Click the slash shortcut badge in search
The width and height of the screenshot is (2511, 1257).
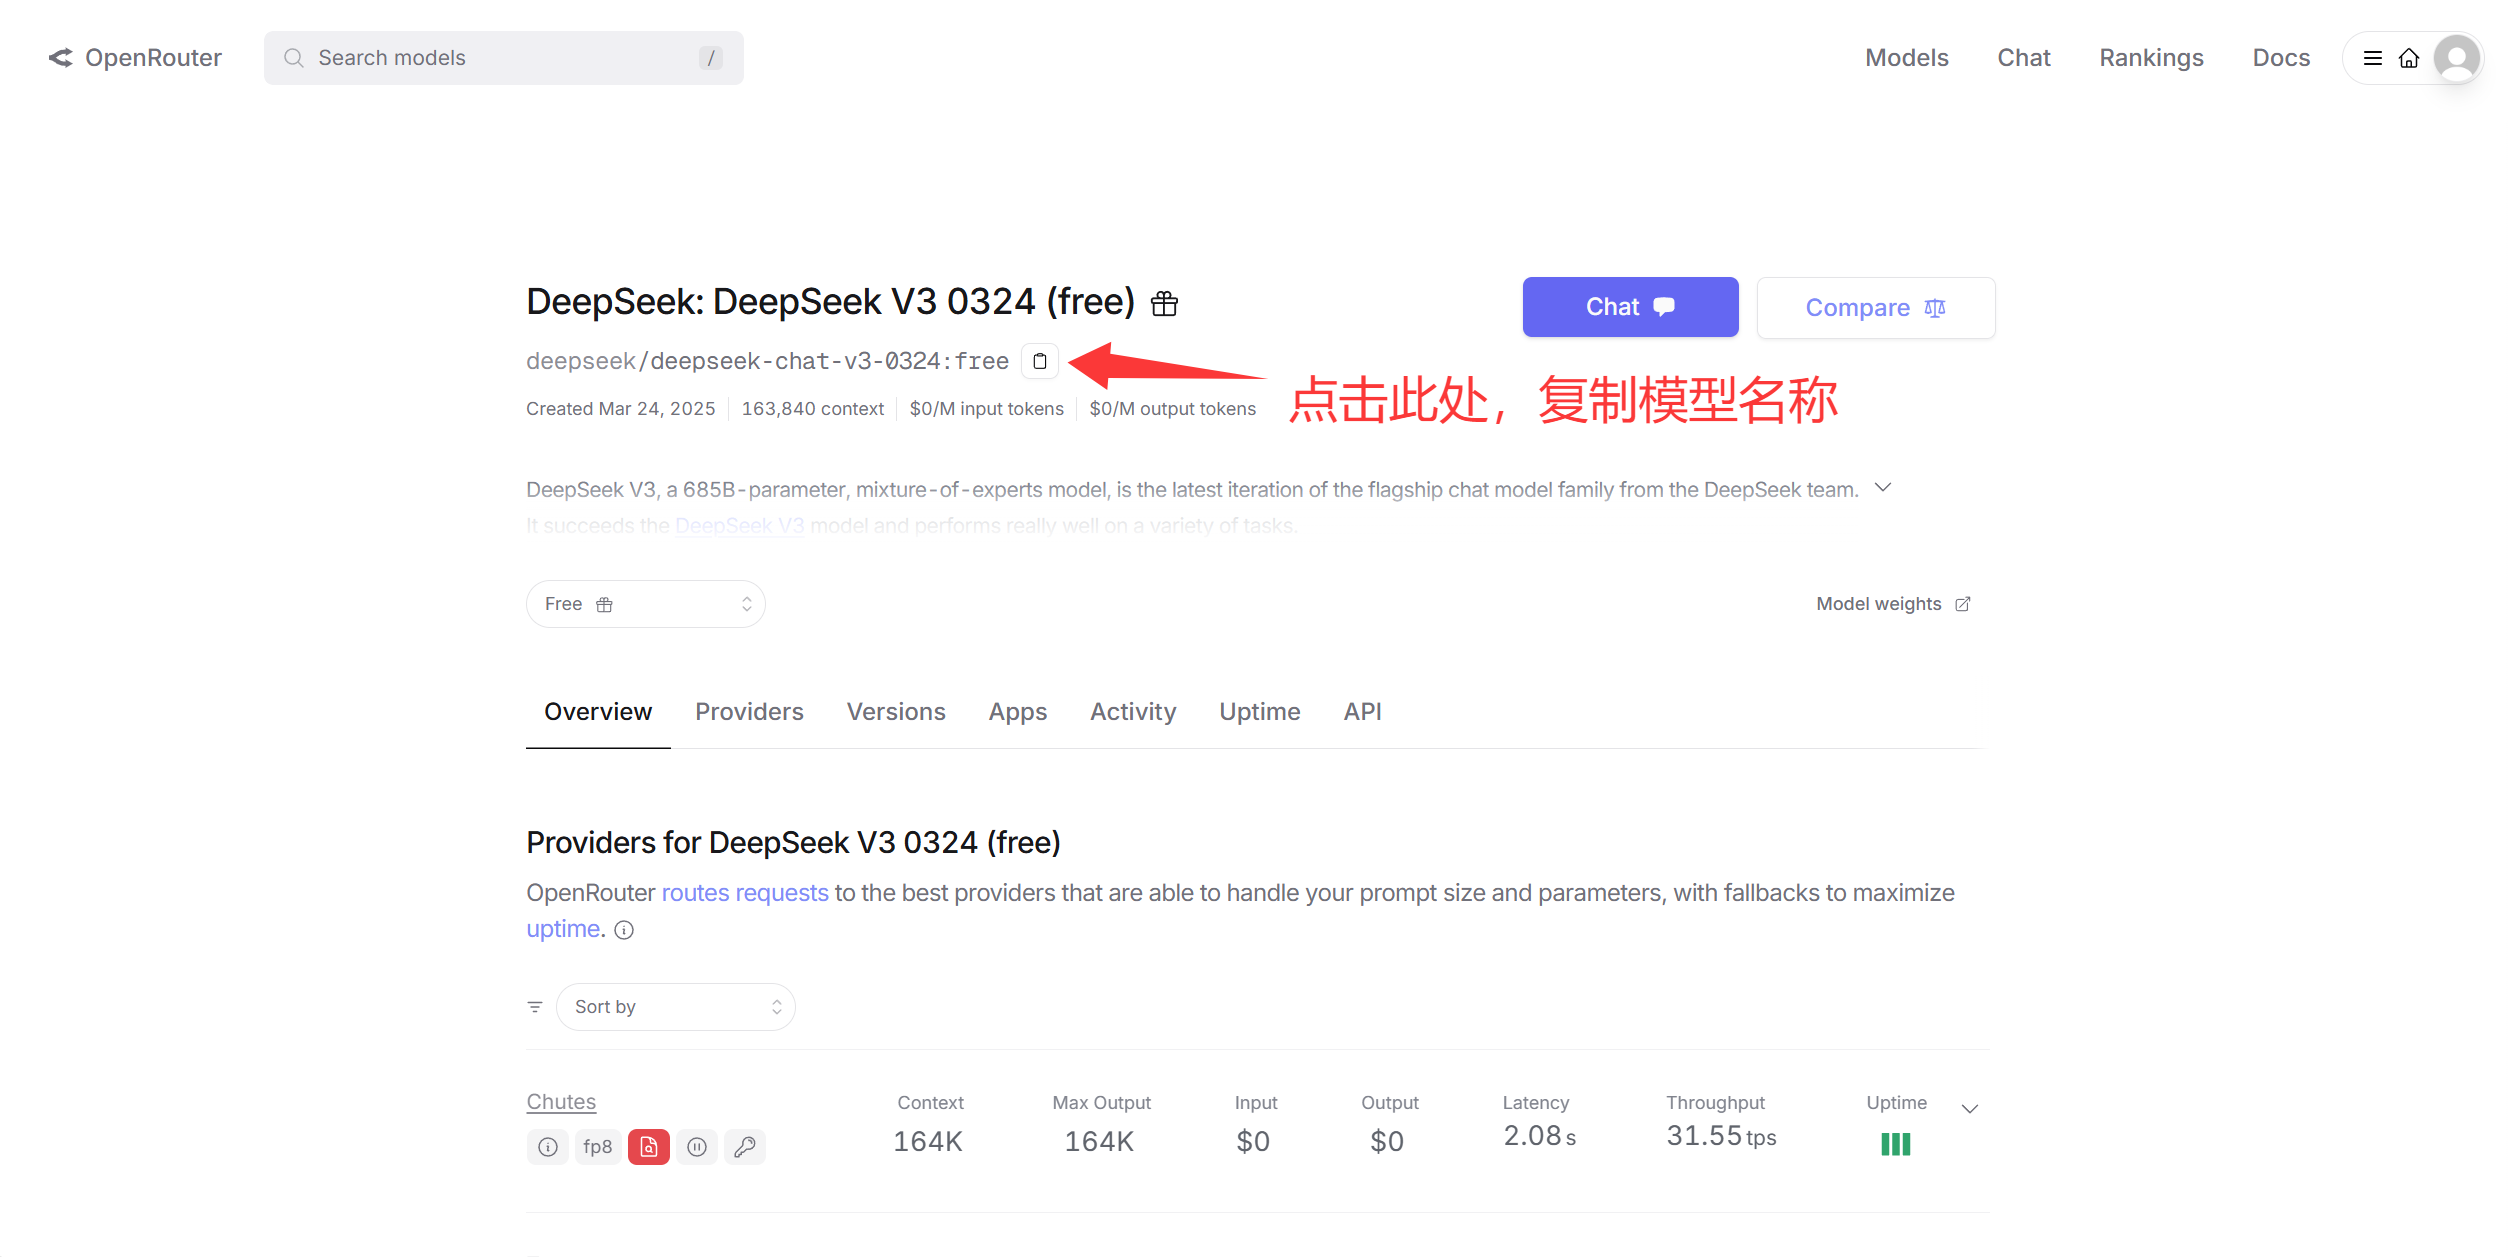pyautogui.click(x=711, y=58)
